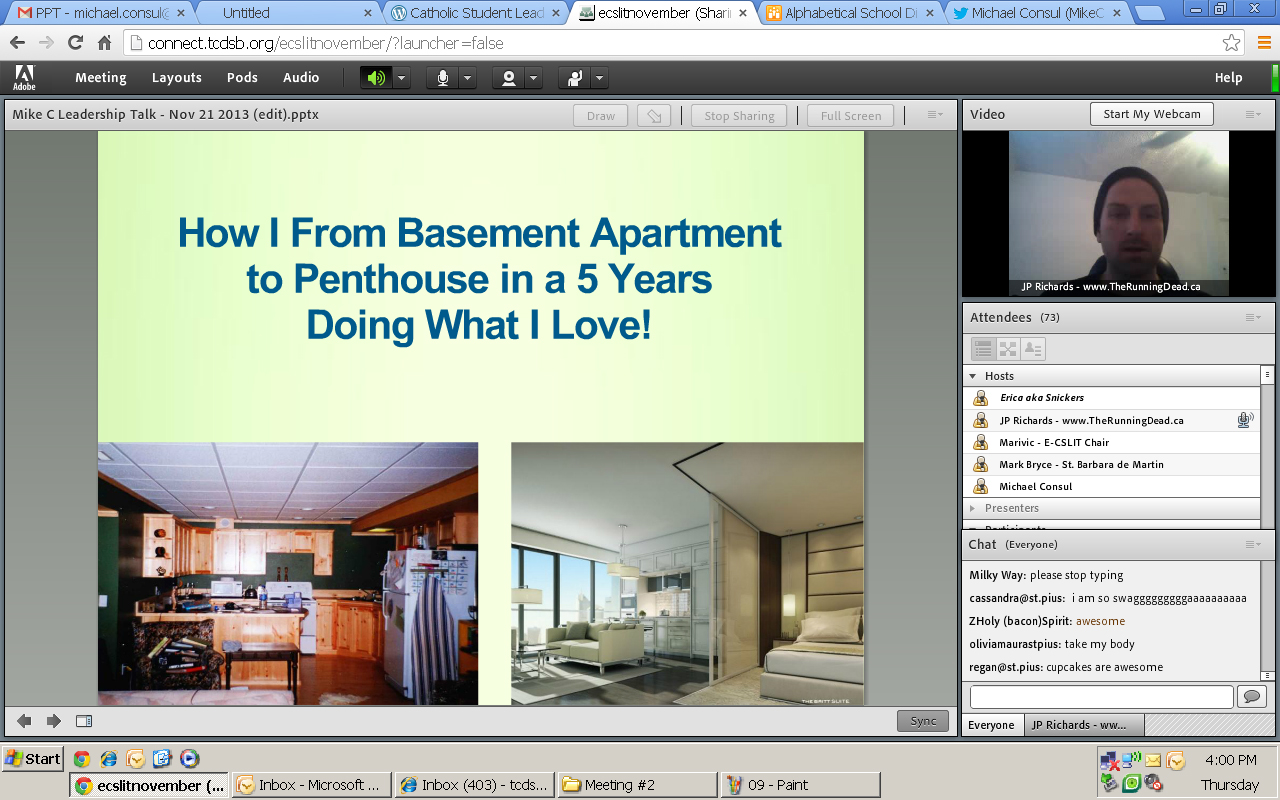The height and width of the screenshot is (800, 1280).
Task: Click the raise hand status icon
Action: 575,78
